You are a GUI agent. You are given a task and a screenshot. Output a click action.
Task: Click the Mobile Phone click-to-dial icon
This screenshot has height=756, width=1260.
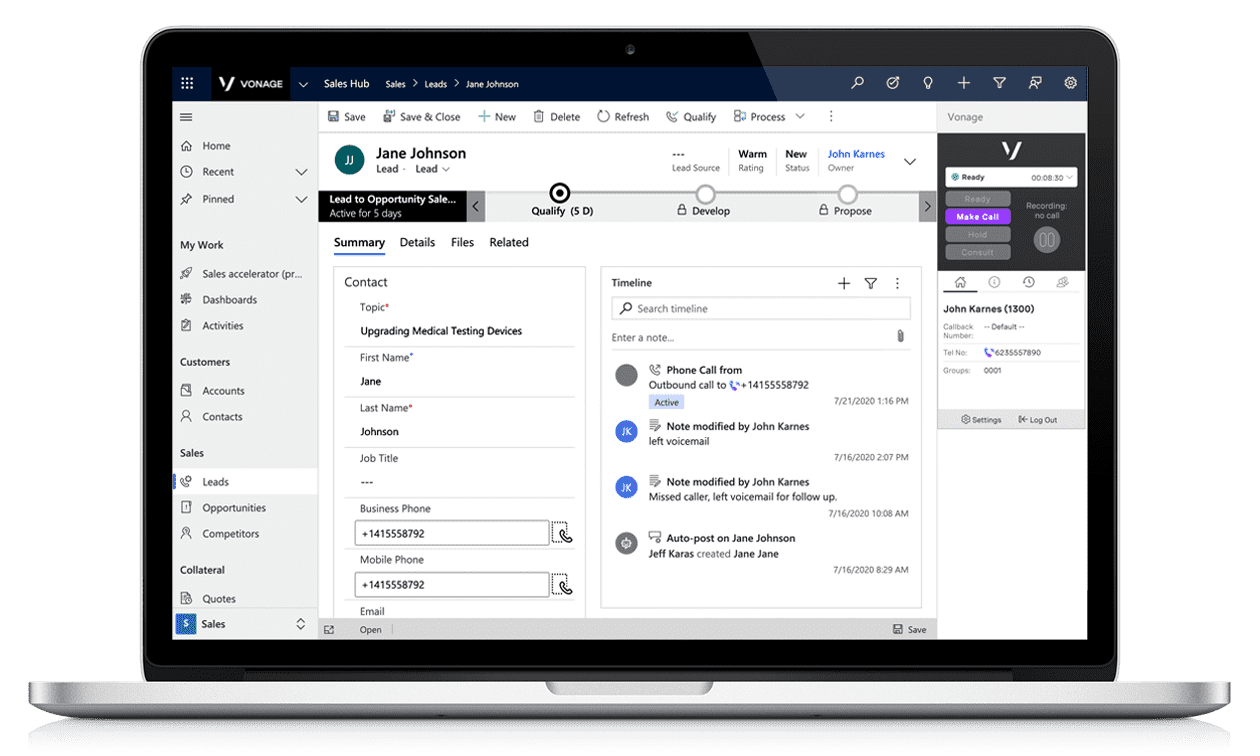(562, 585)
